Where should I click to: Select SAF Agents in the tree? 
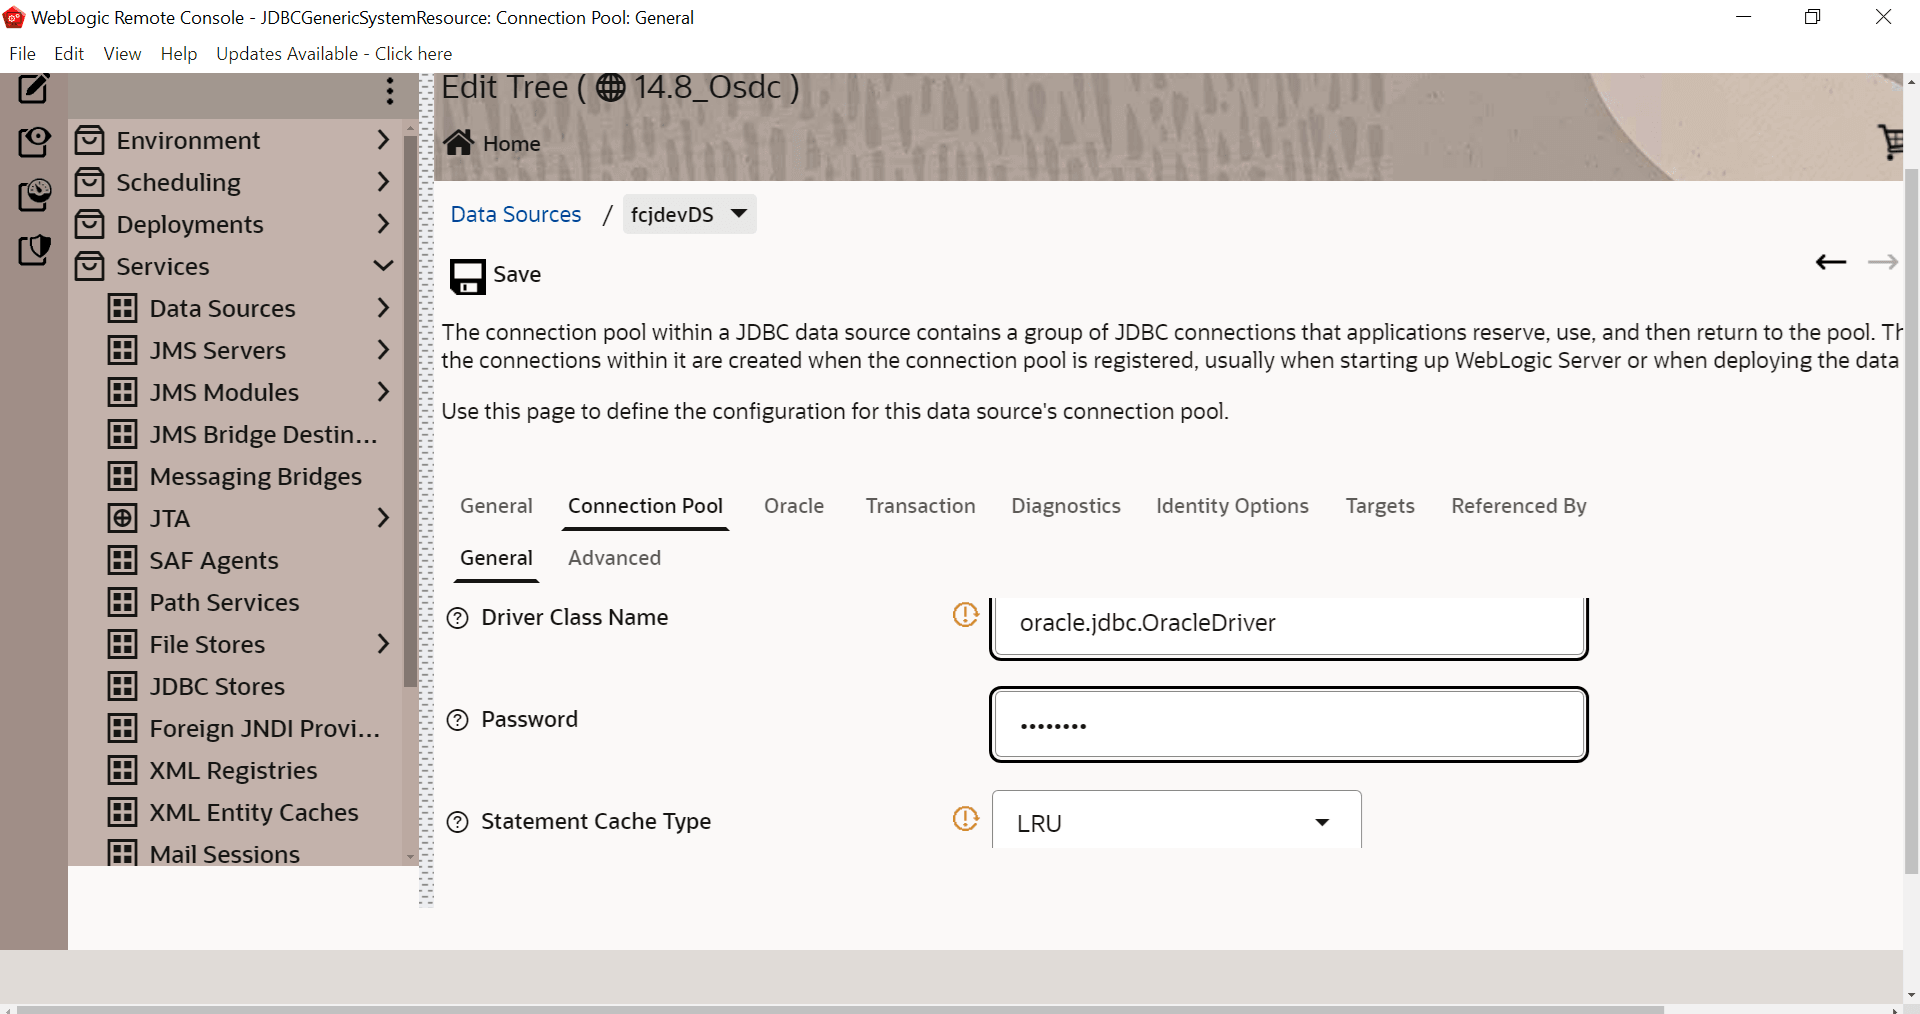tap(214, 560)
